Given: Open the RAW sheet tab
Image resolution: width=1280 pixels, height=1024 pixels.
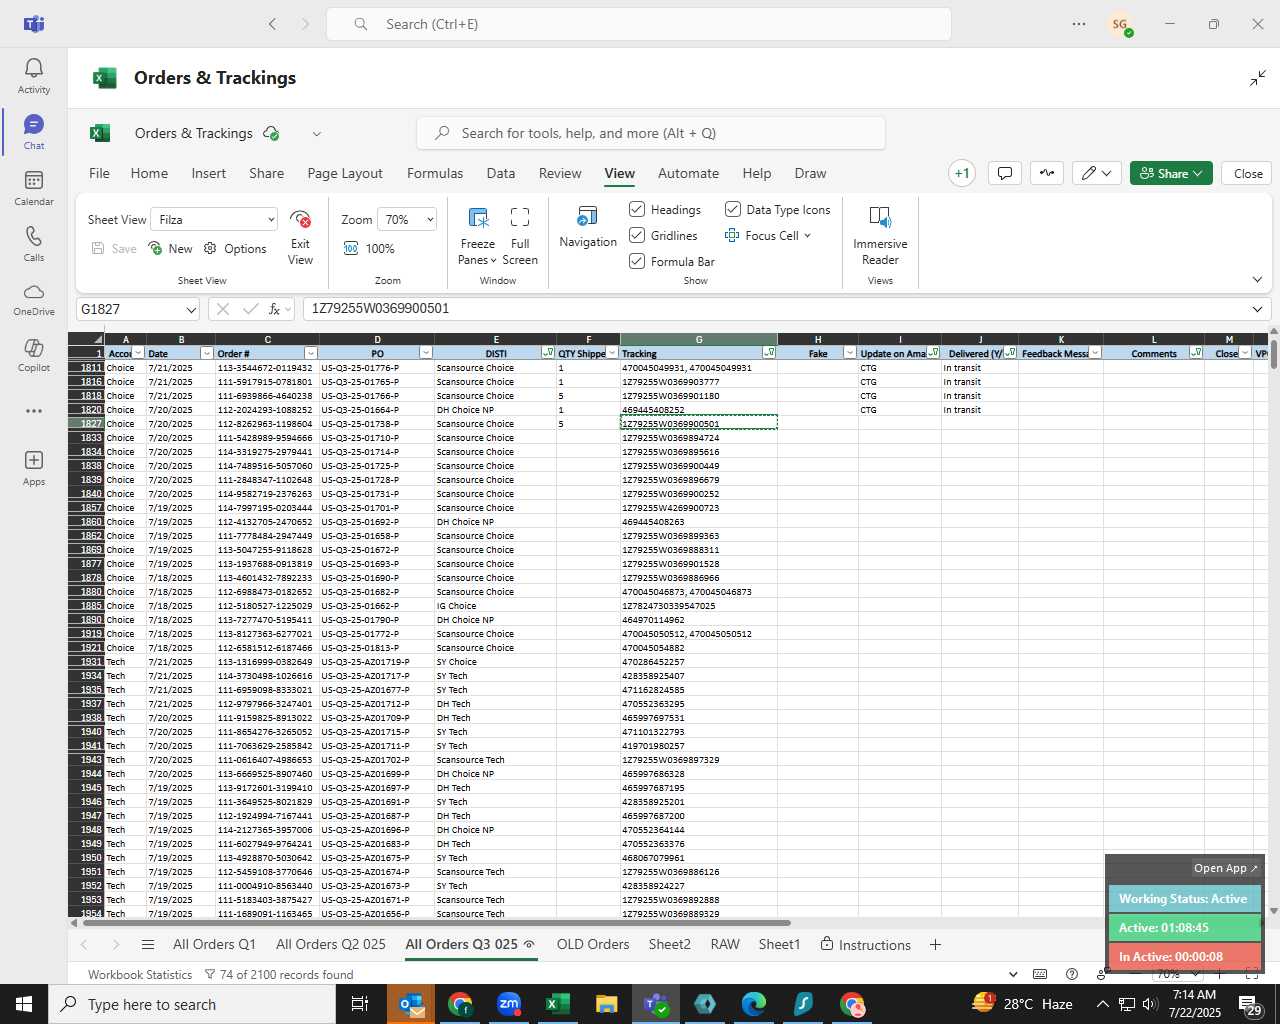Looking at the screenshot, I should [725, 944].
